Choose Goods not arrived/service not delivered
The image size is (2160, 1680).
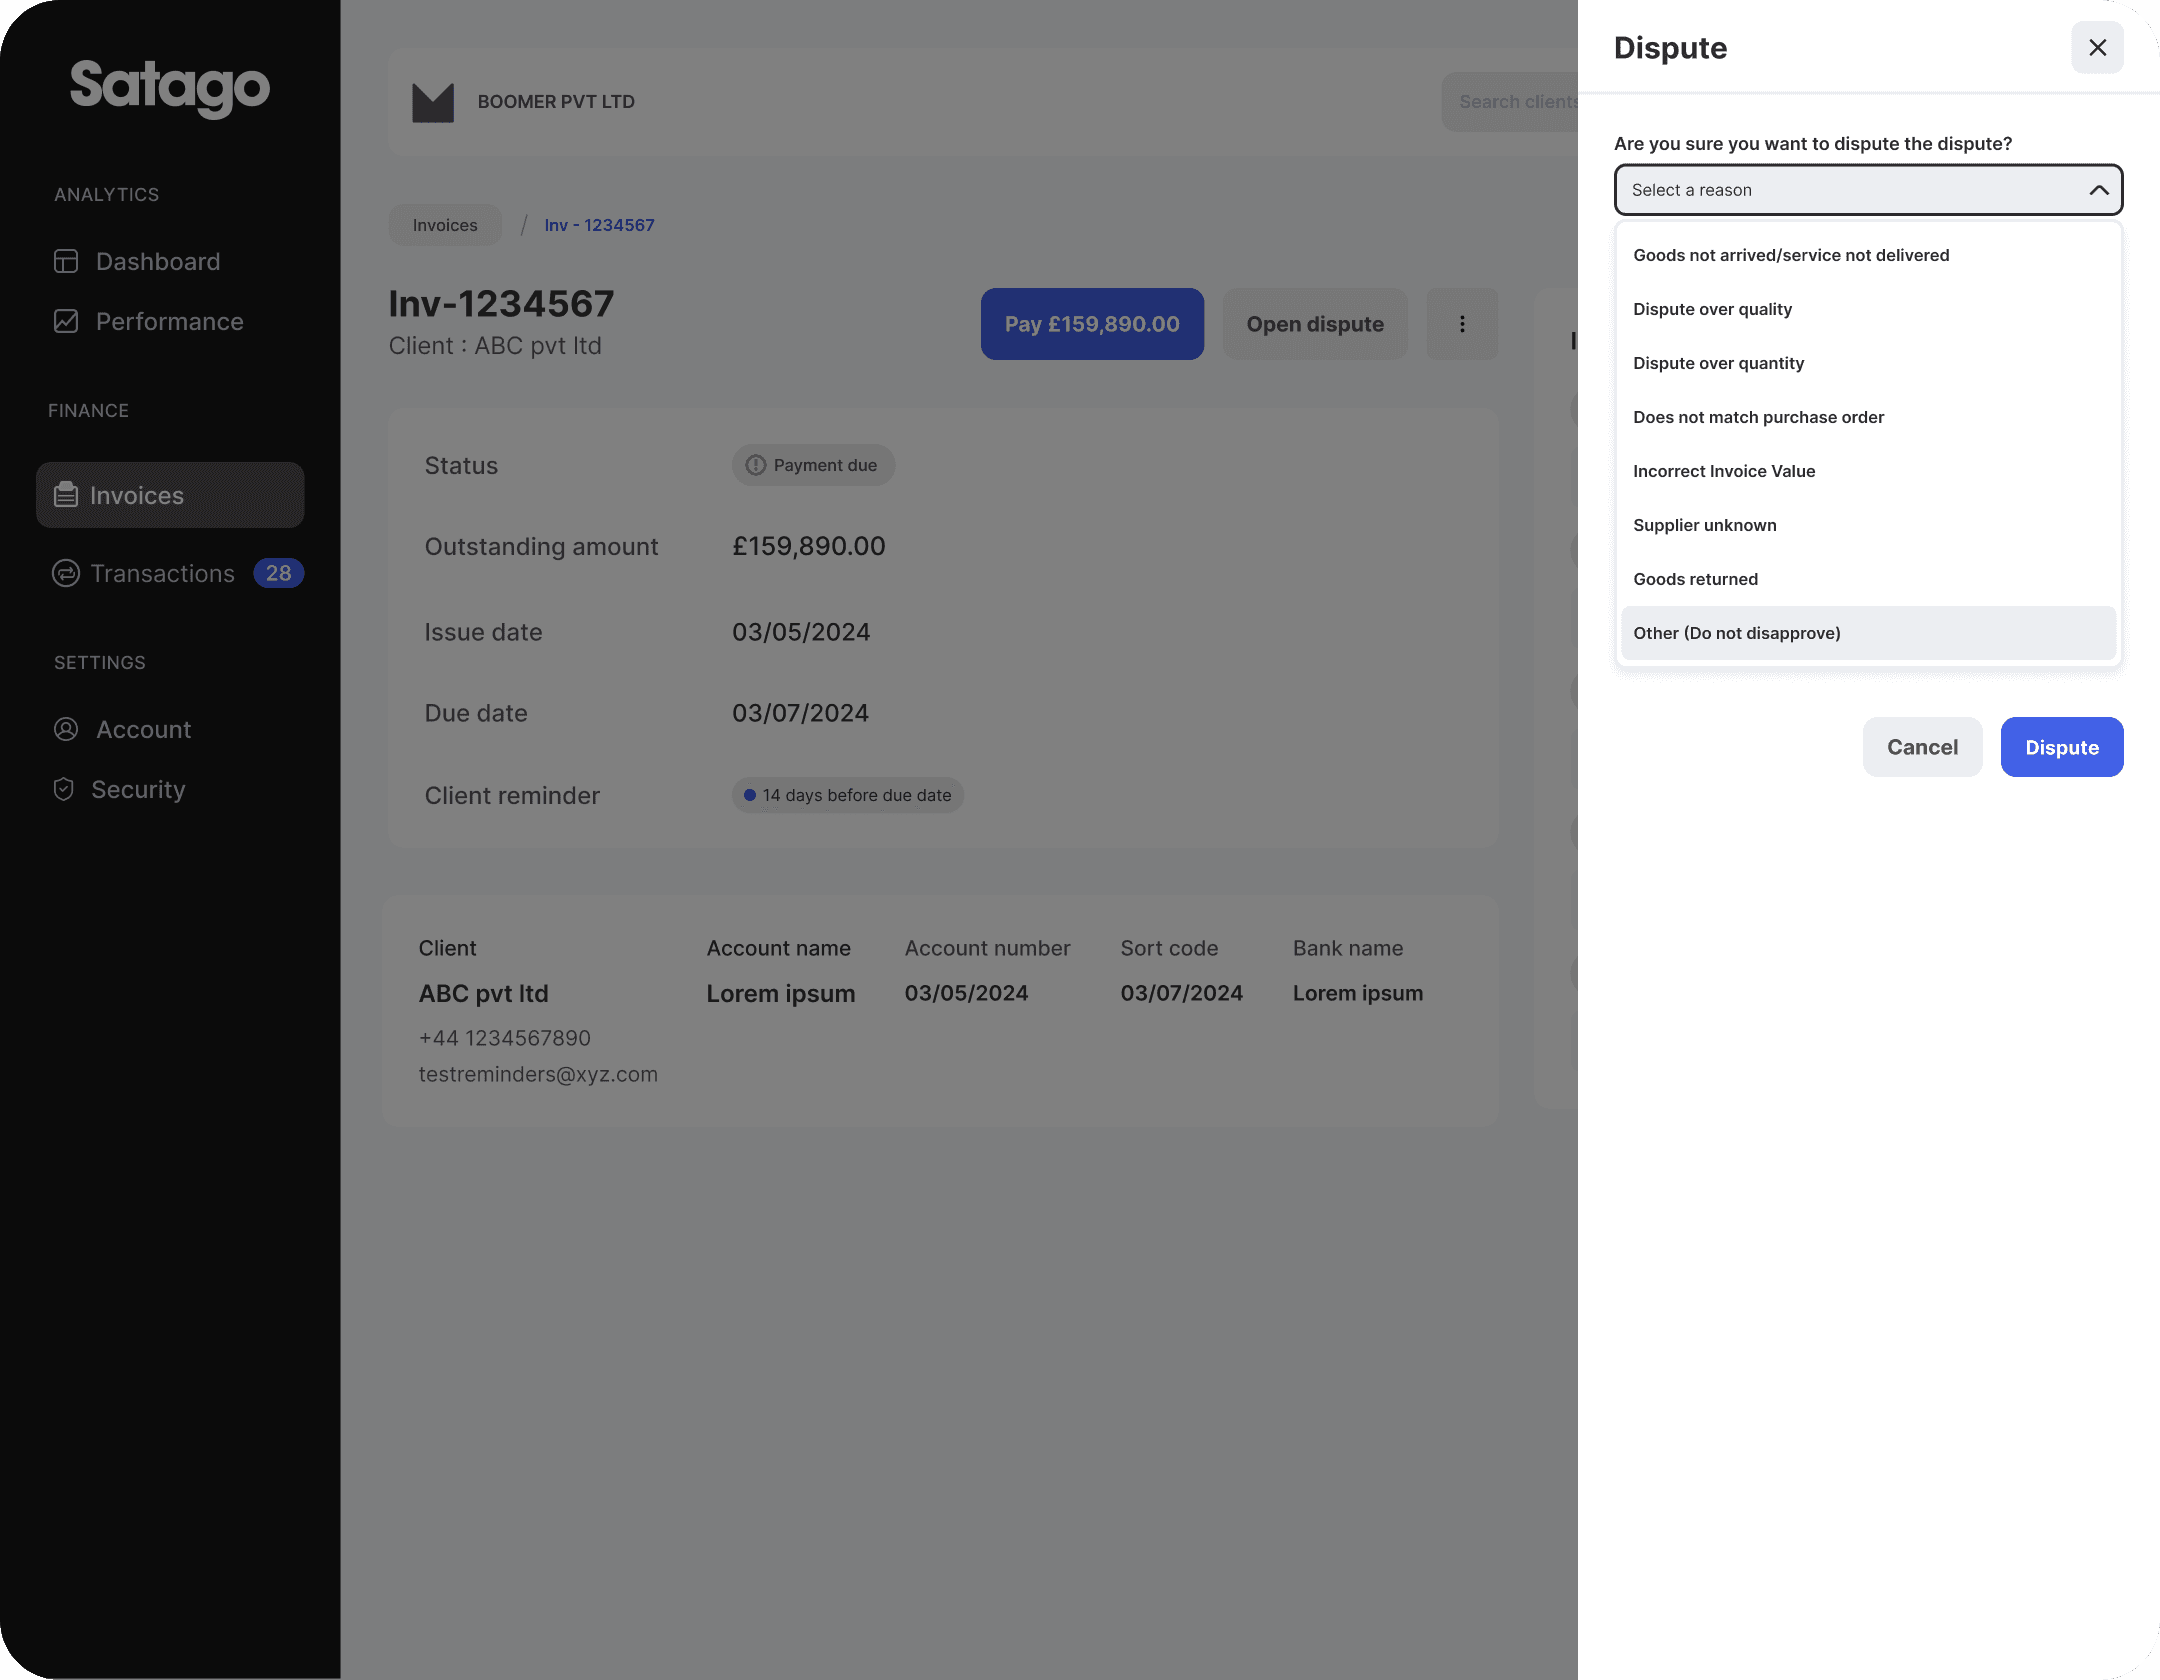pyautogui.click(x=1790, y=255)
